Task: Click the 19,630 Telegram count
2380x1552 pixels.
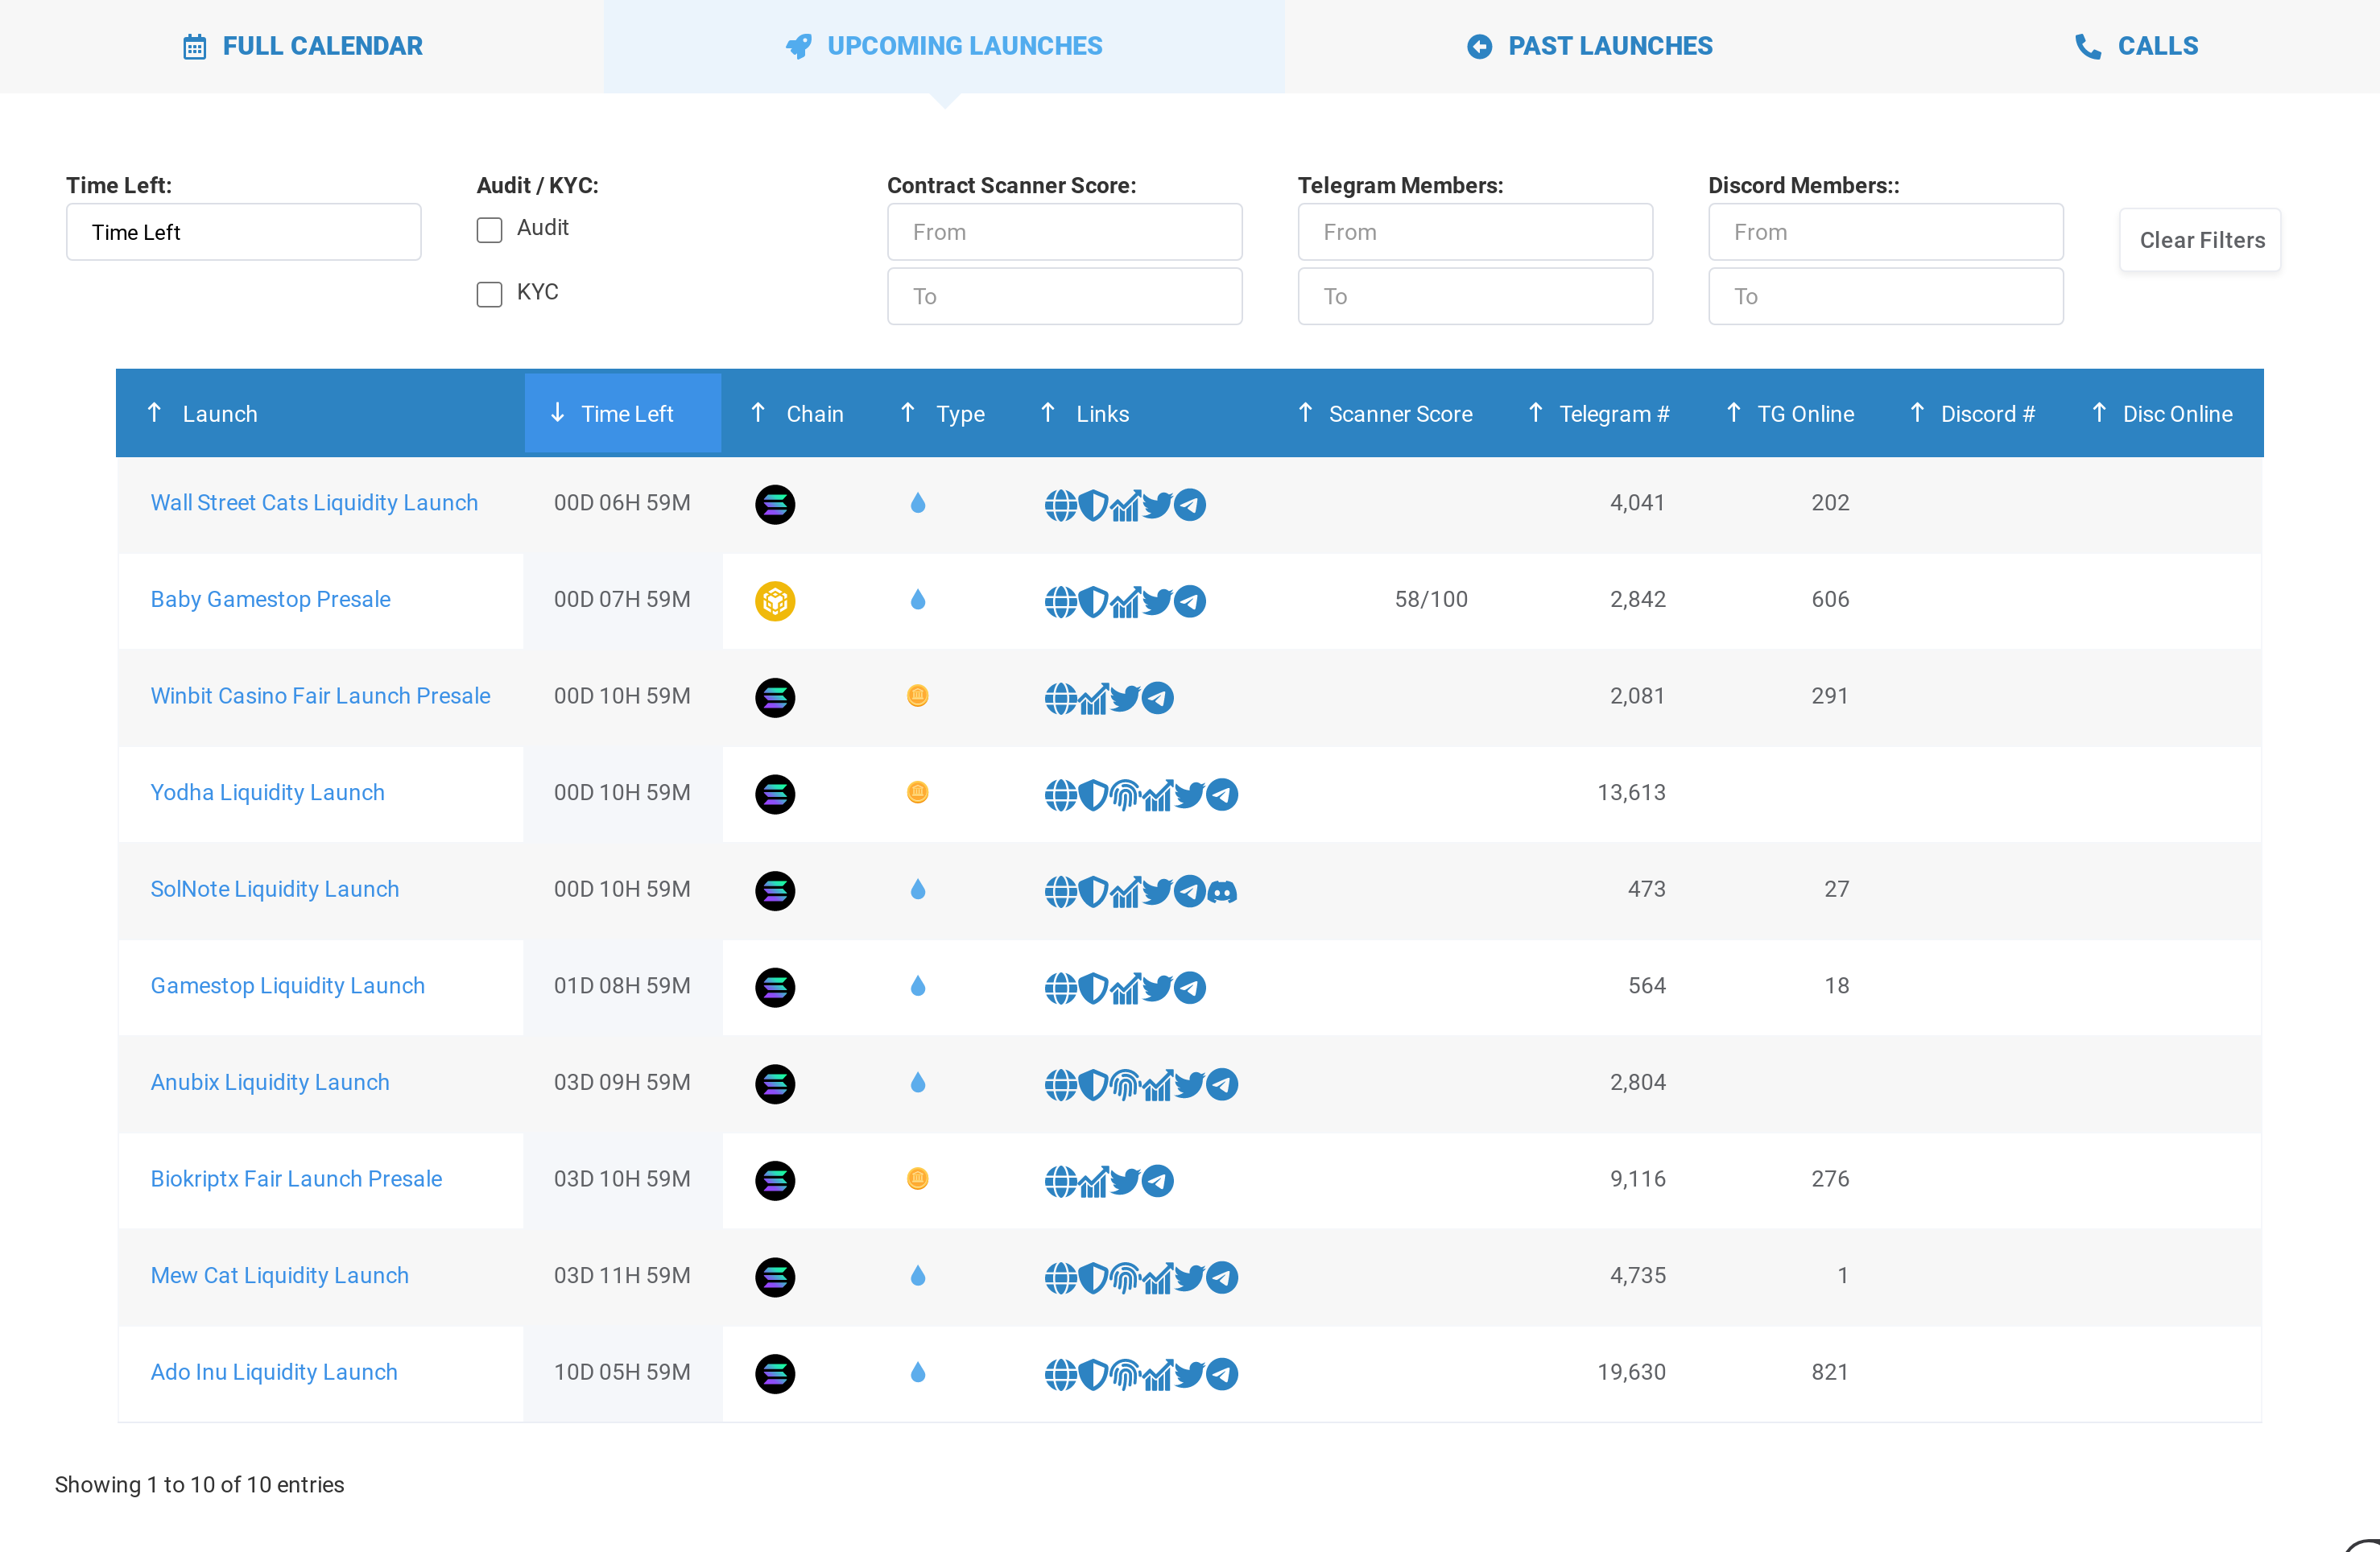Action: click(1631, 1372)
